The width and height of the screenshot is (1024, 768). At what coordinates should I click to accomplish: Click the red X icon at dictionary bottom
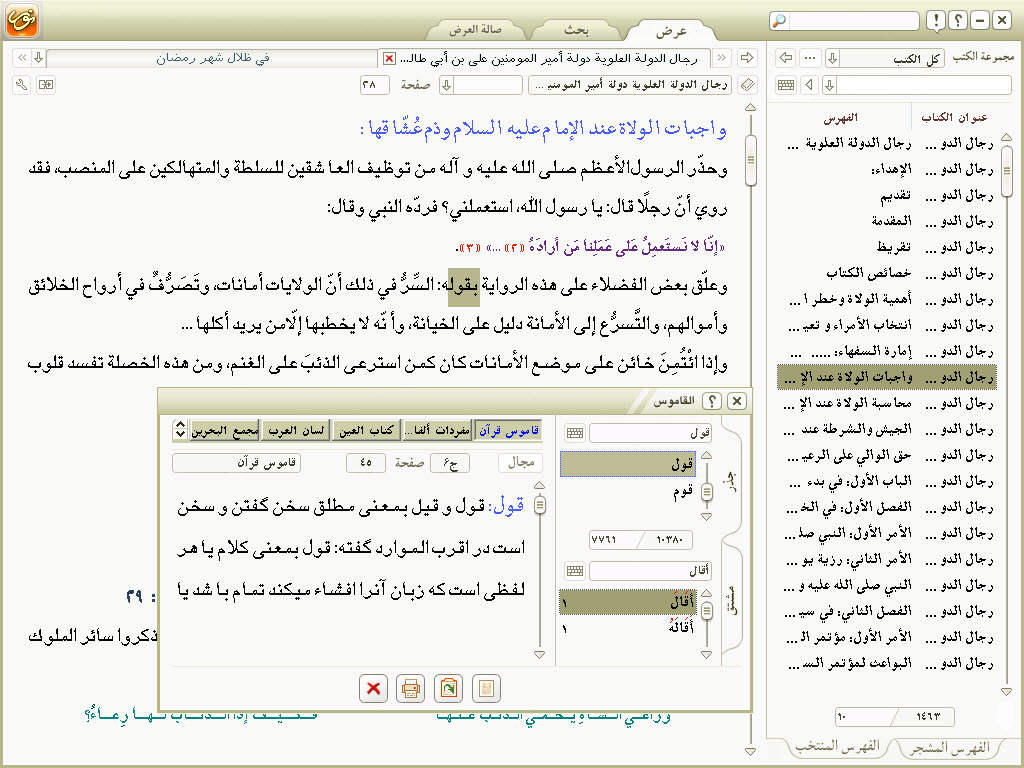coord(373,688)
